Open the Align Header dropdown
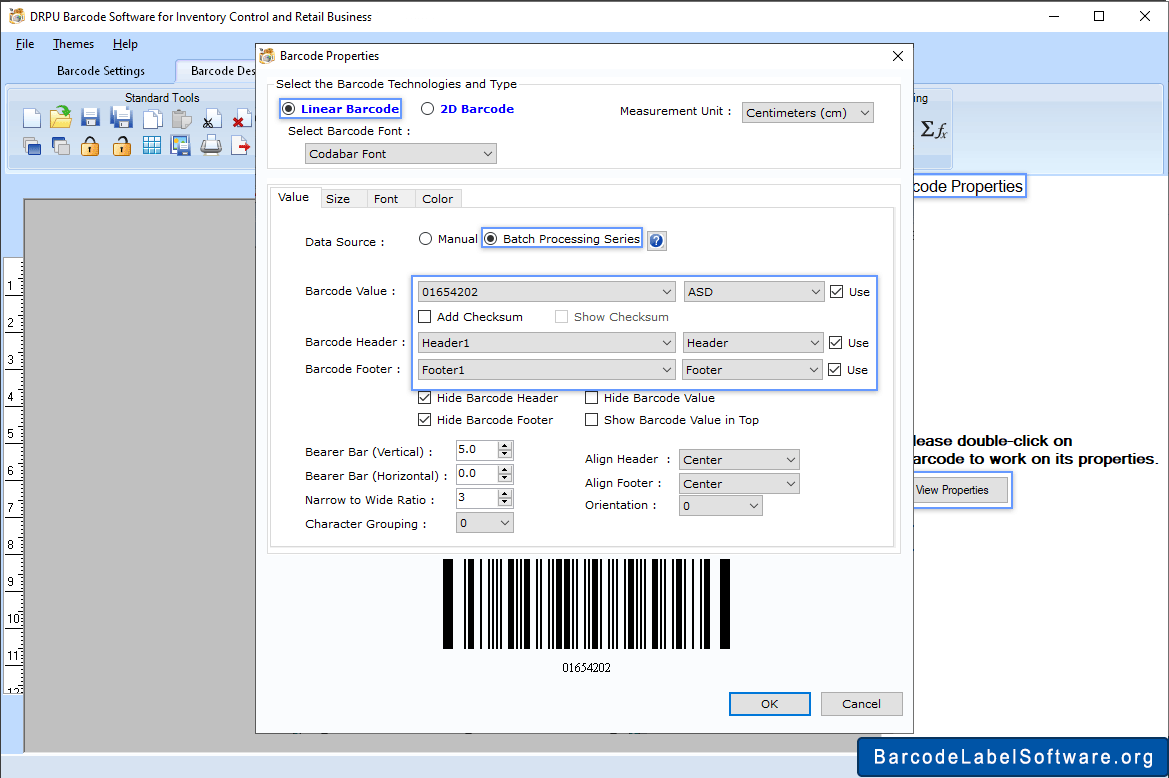Viewport: 1169px width, 778px height. pos(739,460)
